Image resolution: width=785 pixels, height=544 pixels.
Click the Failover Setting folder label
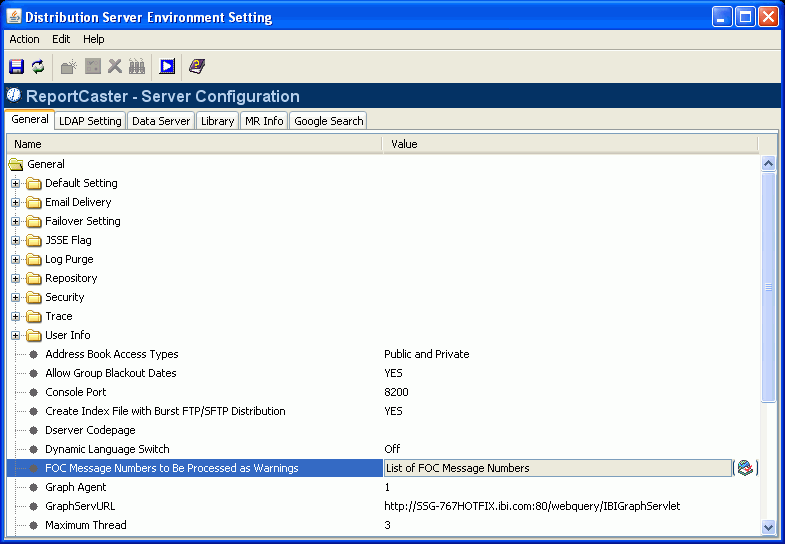click(x=83, y=221)
